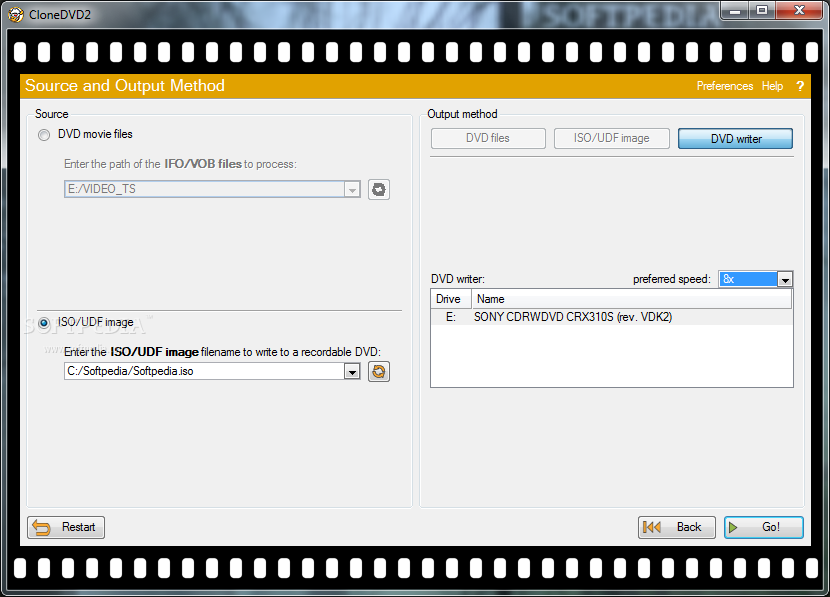The image size is (830, 597).
Task: Click Go! to start writing
Action: [763, 527]
